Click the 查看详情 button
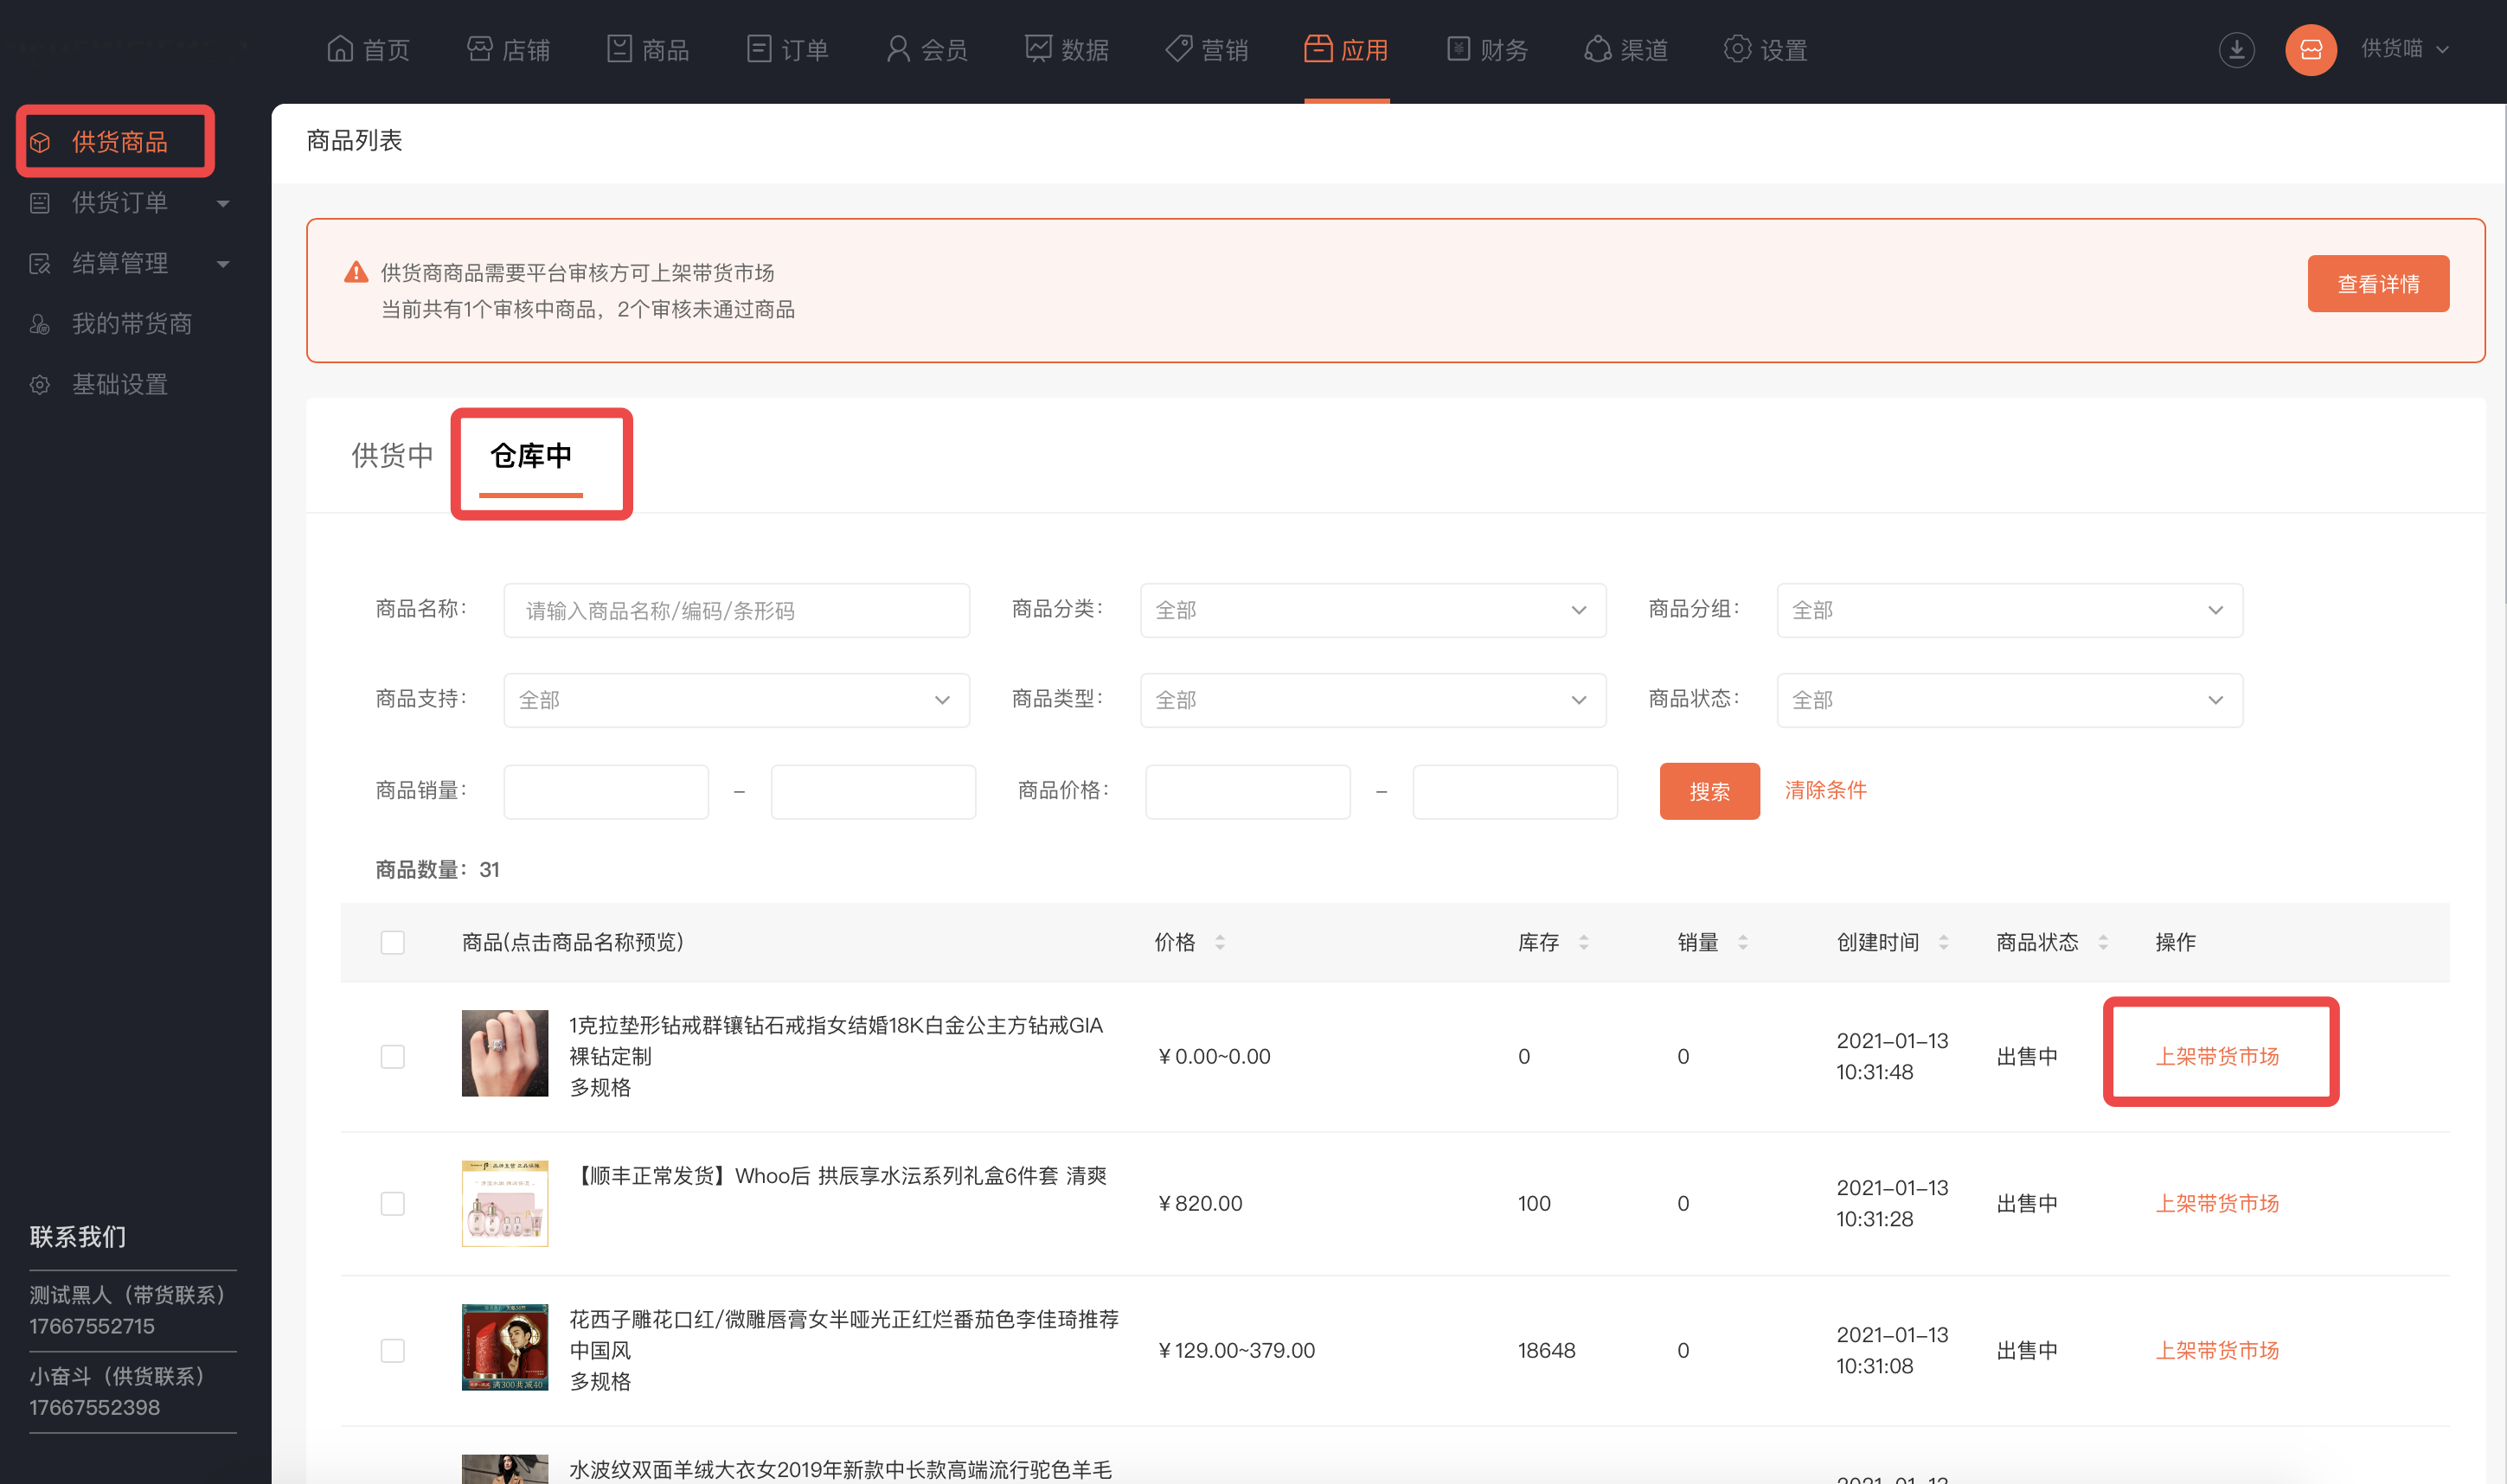 (2377, 284)
